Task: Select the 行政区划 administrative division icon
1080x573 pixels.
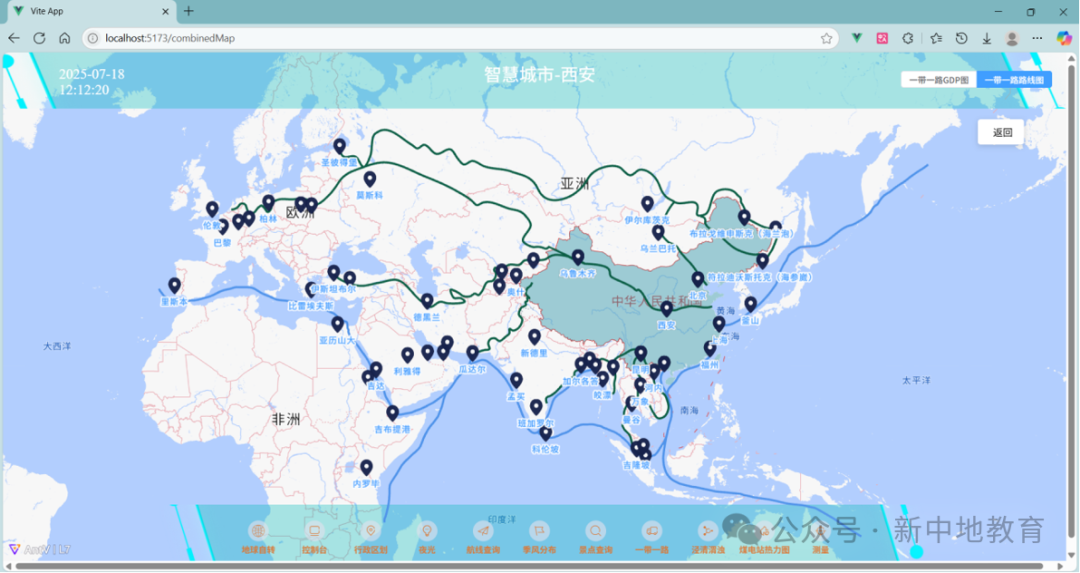Action: point(371,531)
